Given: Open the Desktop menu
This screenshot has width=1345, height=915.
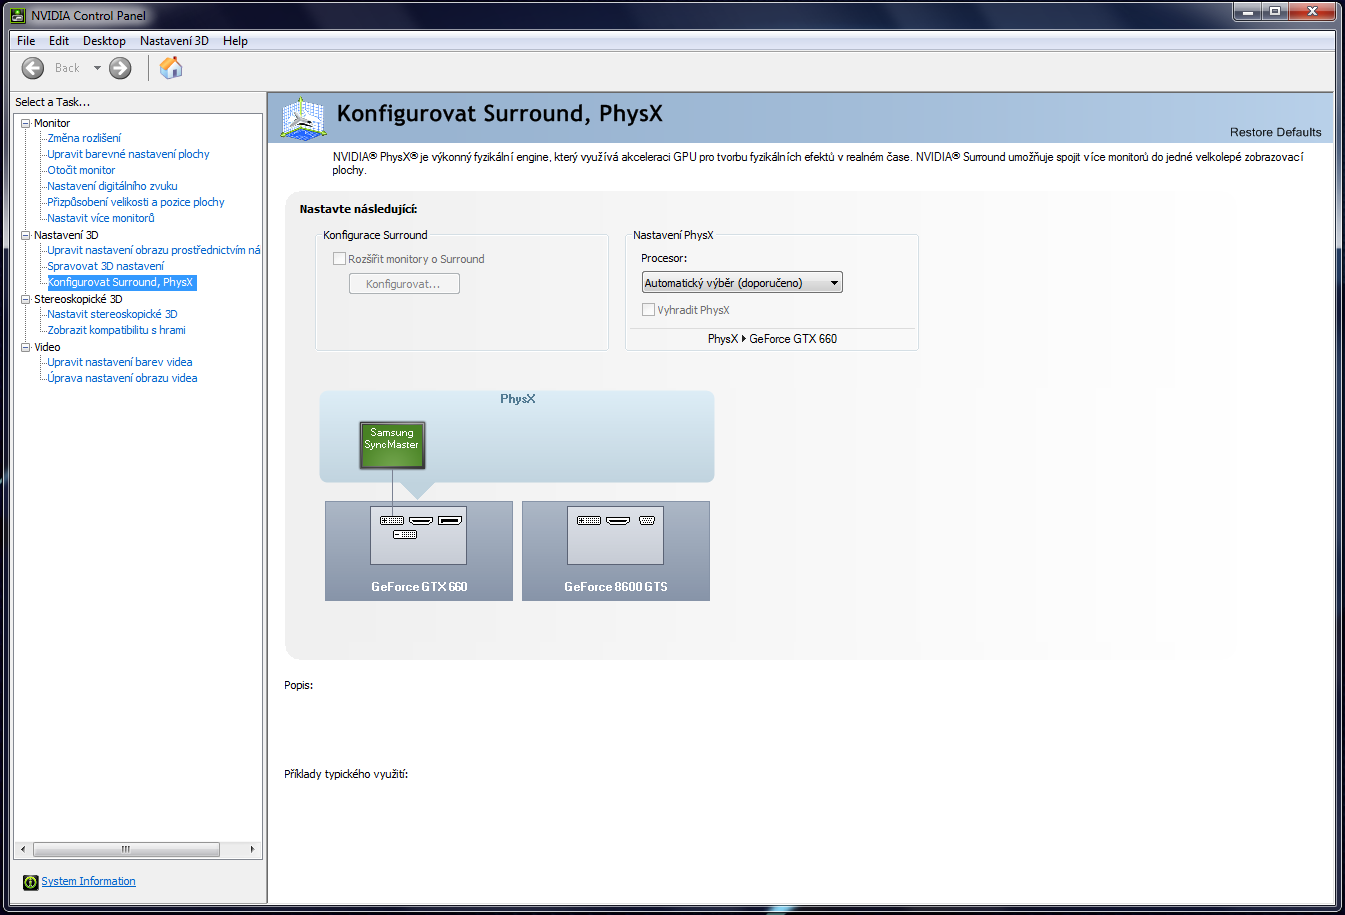Looking at the screenshot, I should click(x=104, y=41).
